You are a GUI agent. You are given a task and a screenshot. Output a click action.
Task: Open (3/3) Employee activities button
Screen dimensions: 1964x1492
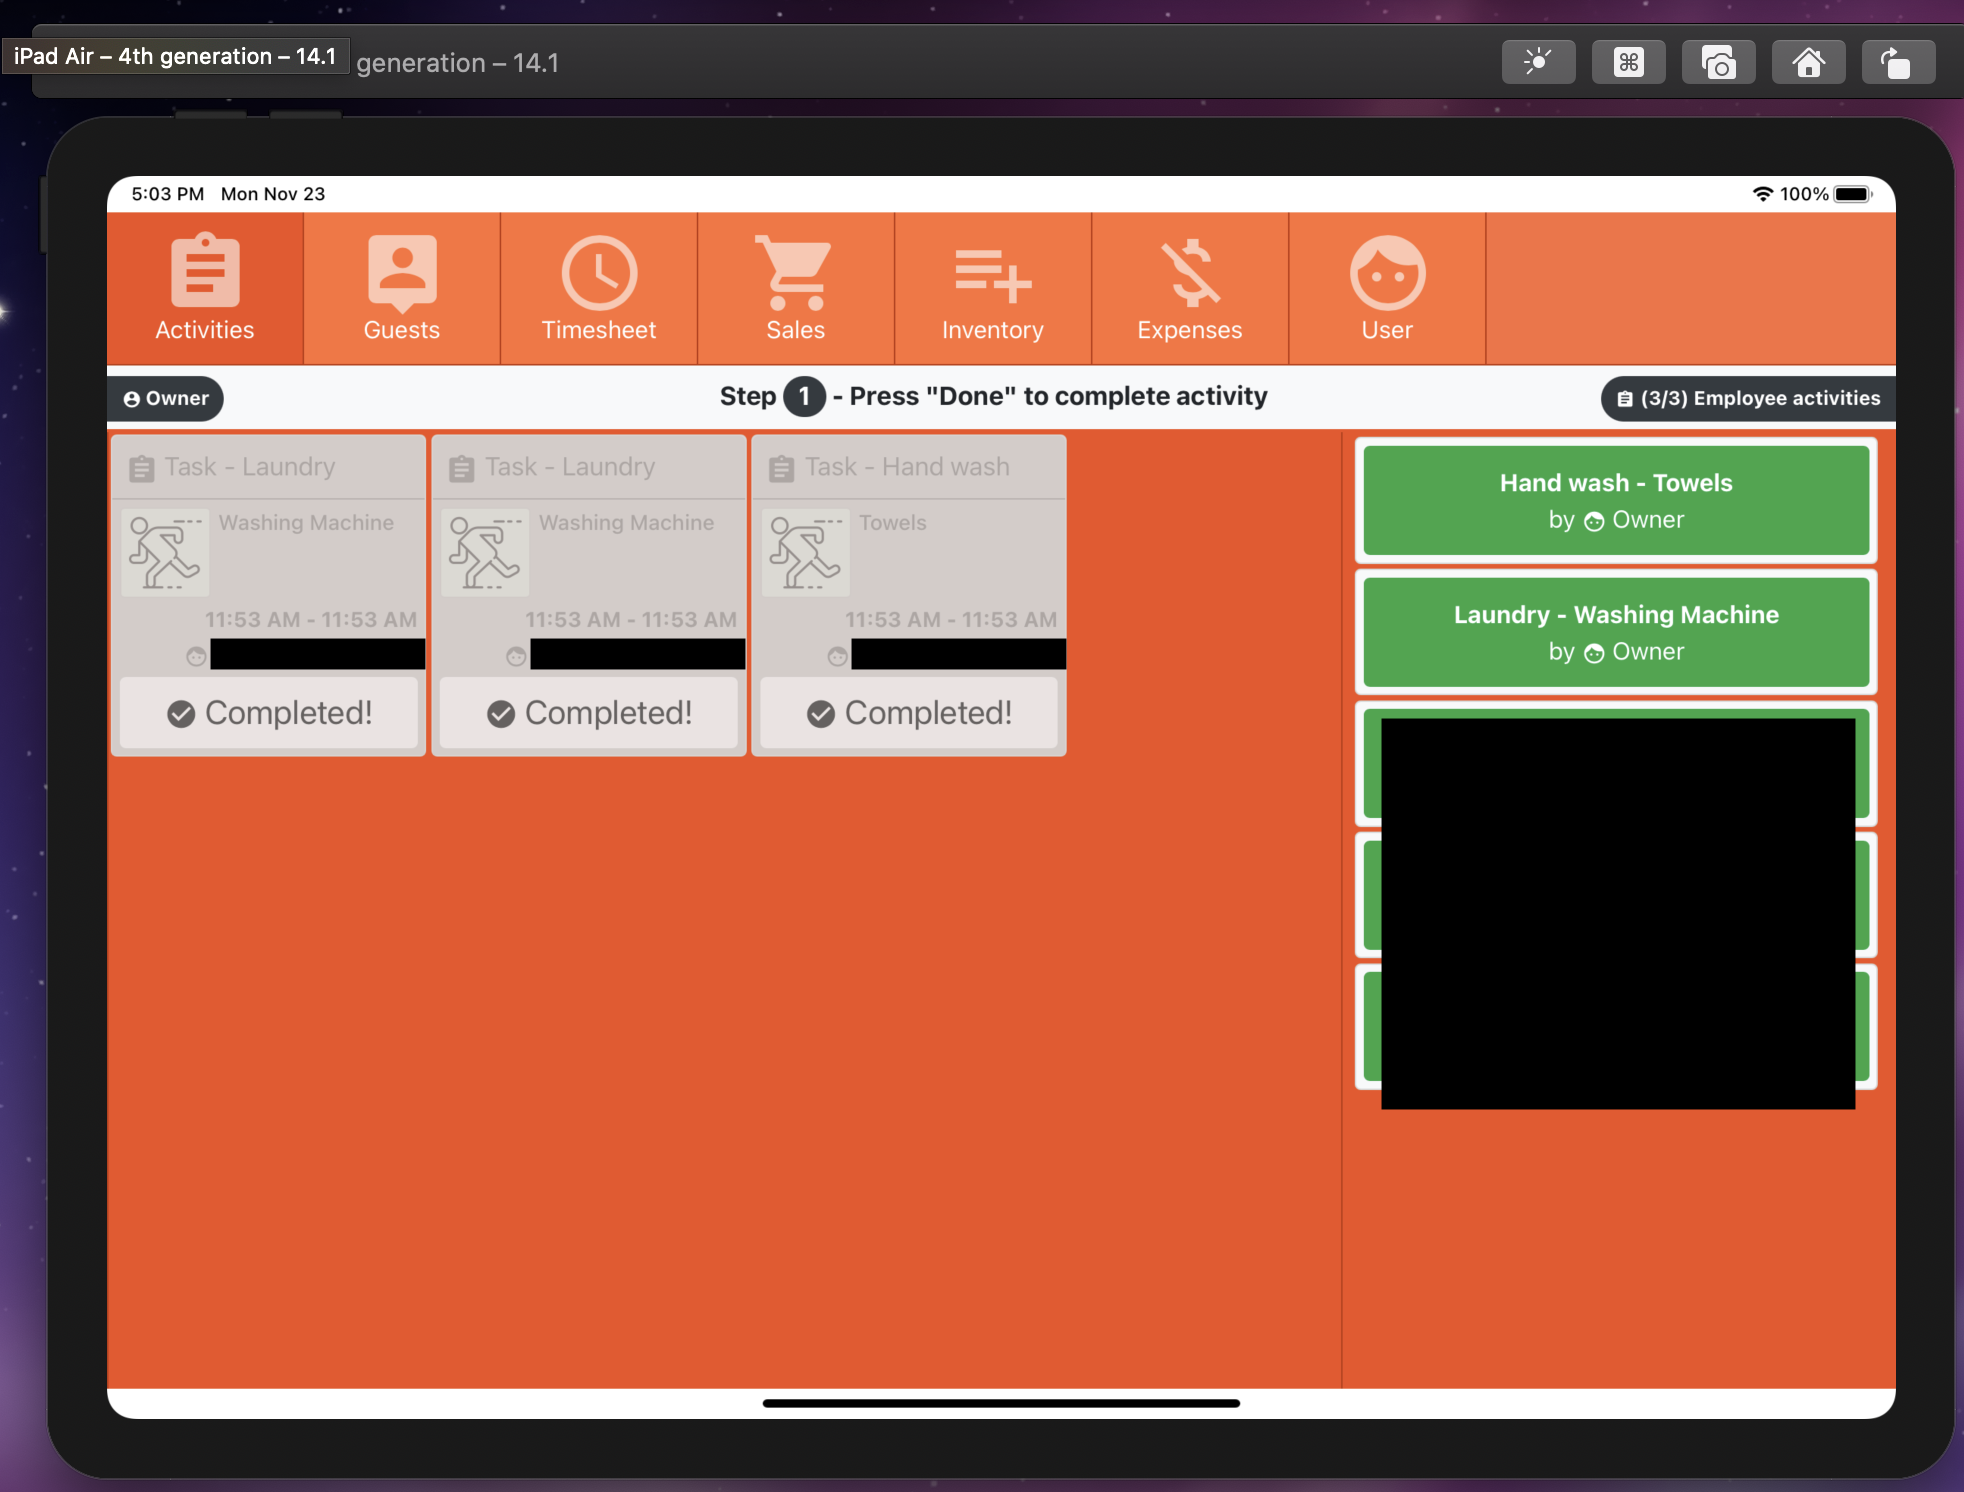[1748, 398]
